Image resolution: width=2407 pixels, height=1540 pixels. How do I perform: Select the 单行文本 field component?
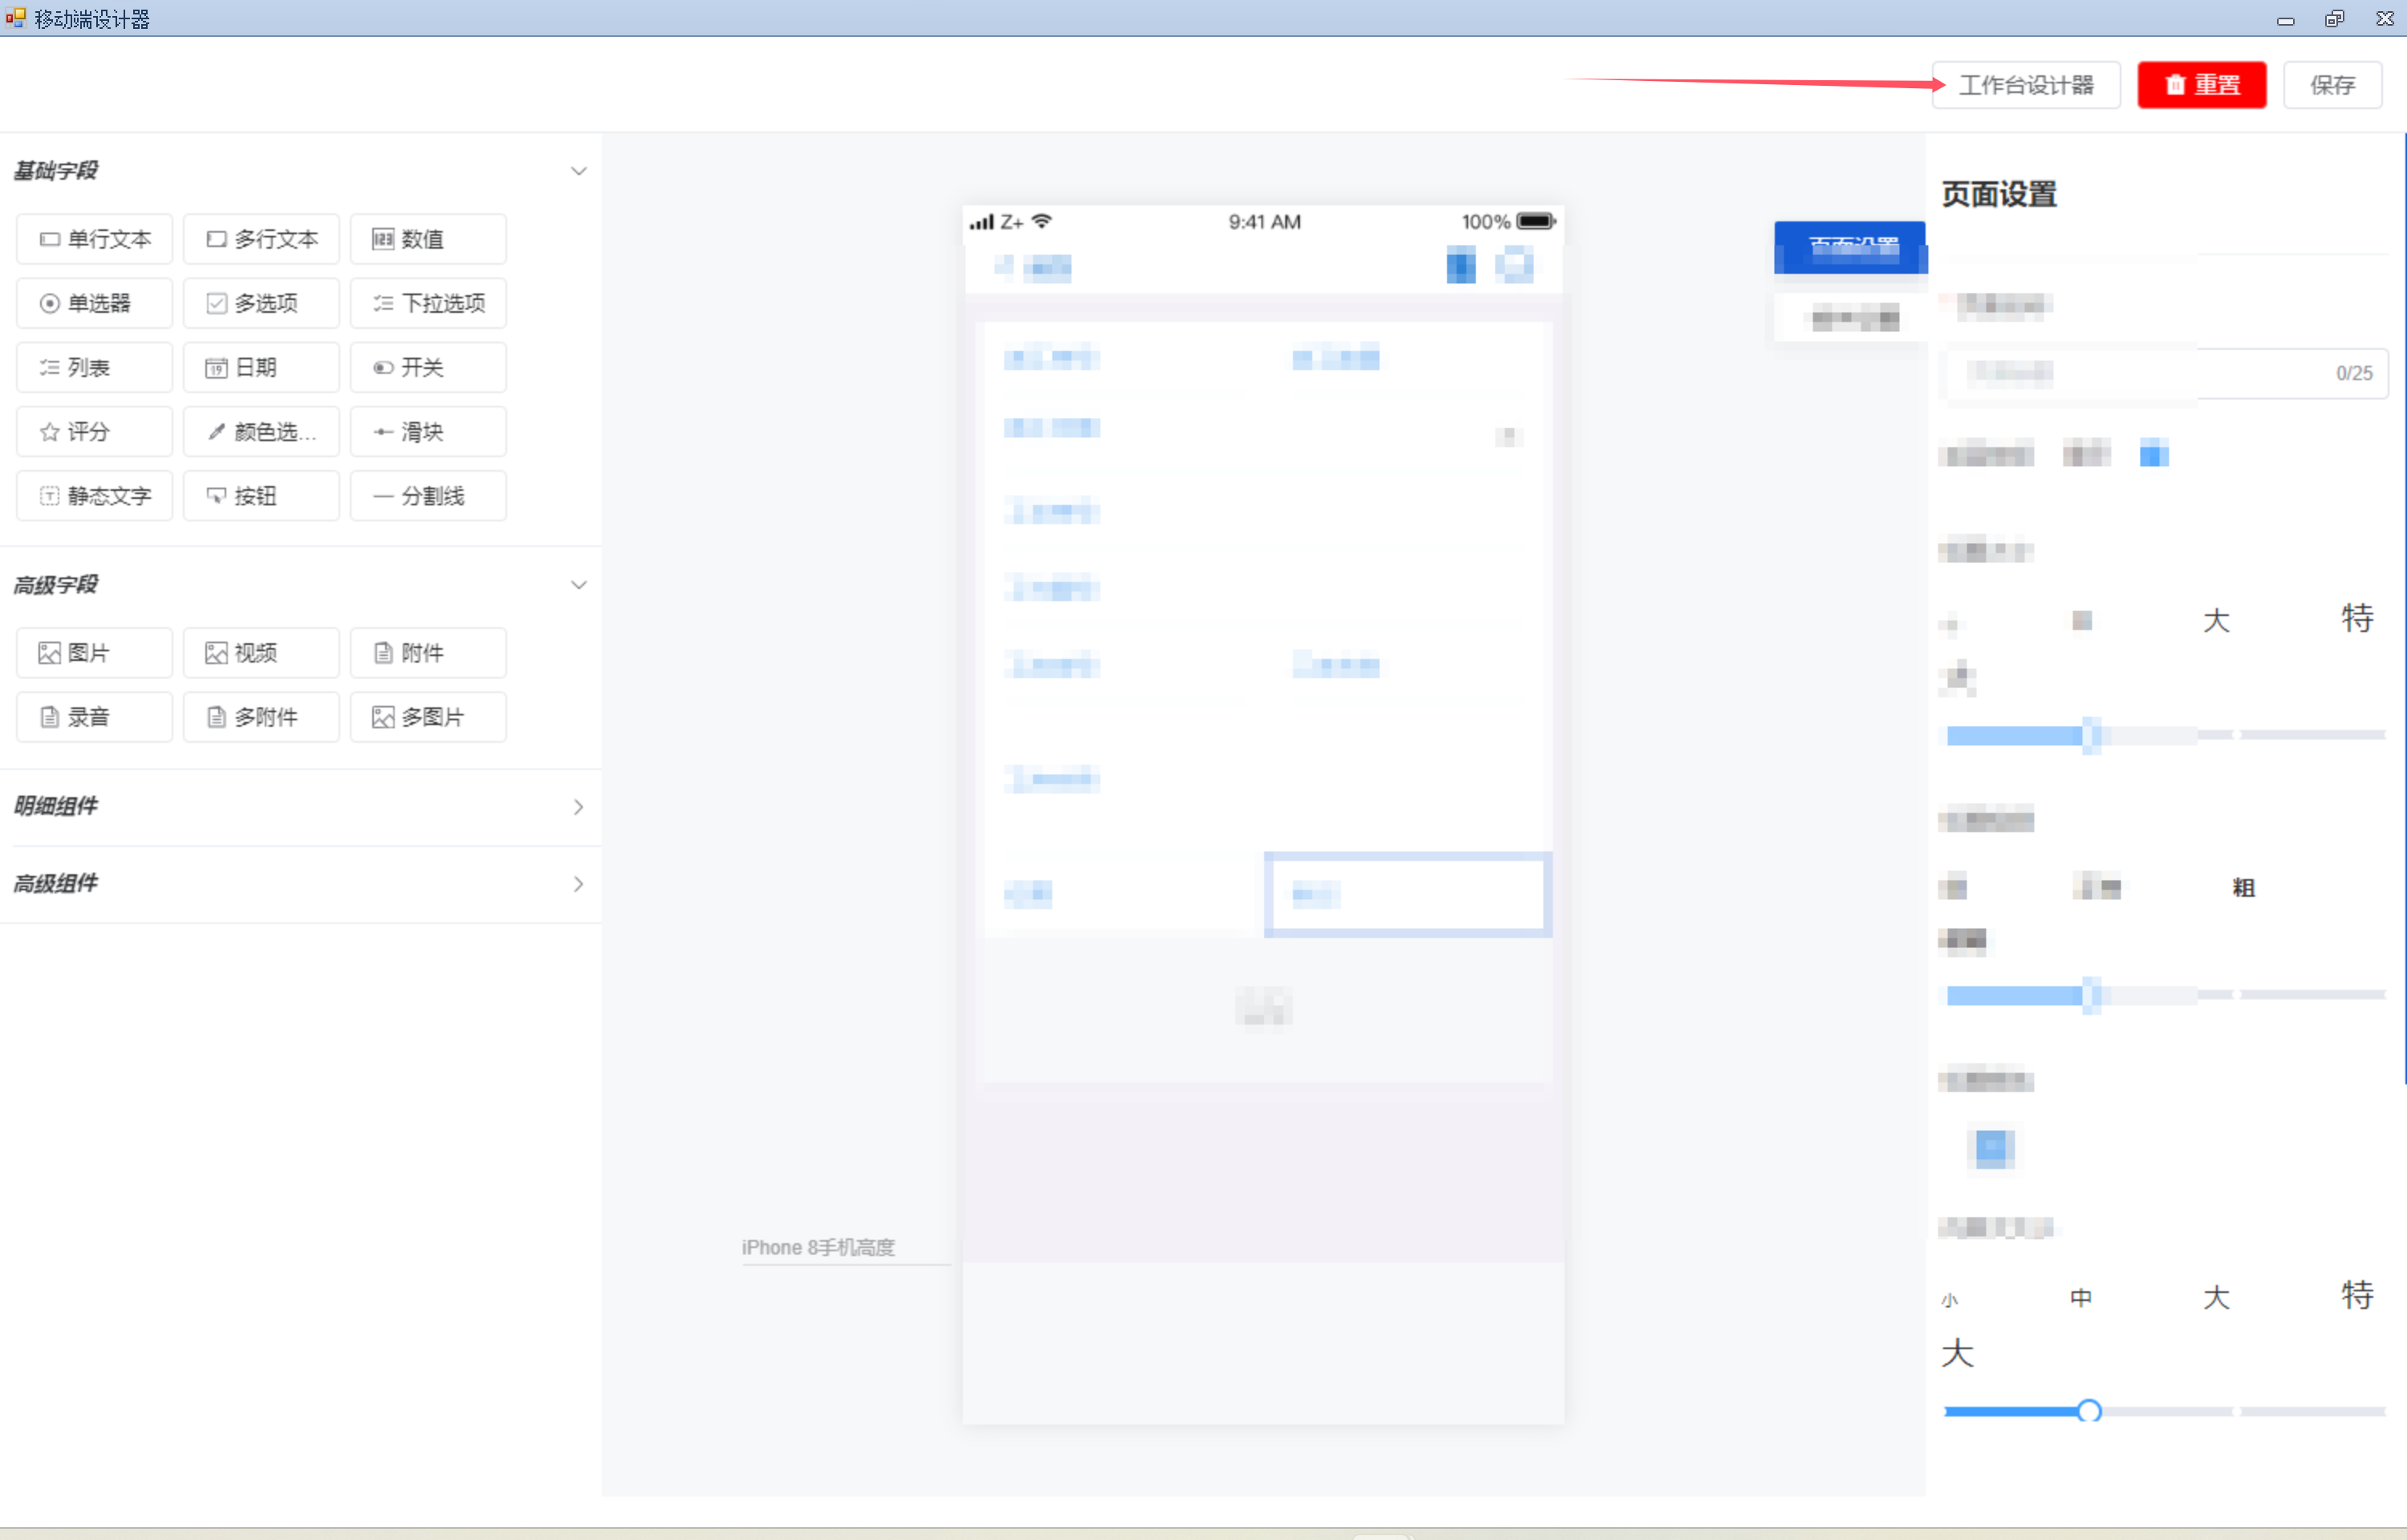(95, 239)
